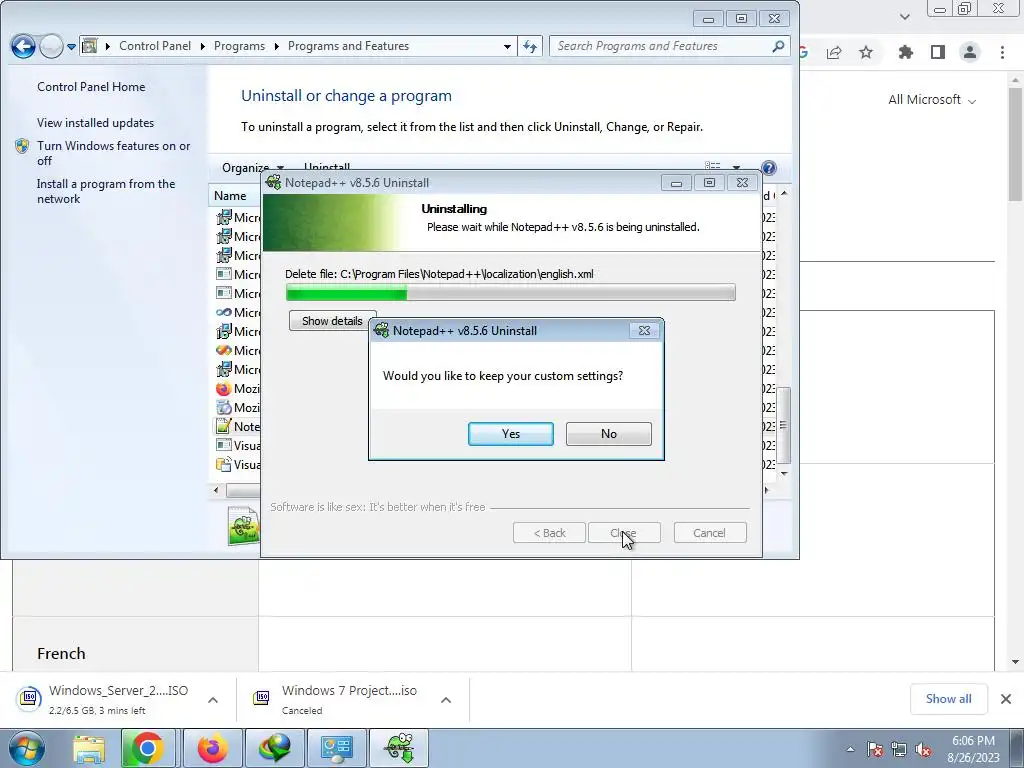Select the Microsoft entry with infinity icon
The image size is (1024, 768).
(238, 312)
